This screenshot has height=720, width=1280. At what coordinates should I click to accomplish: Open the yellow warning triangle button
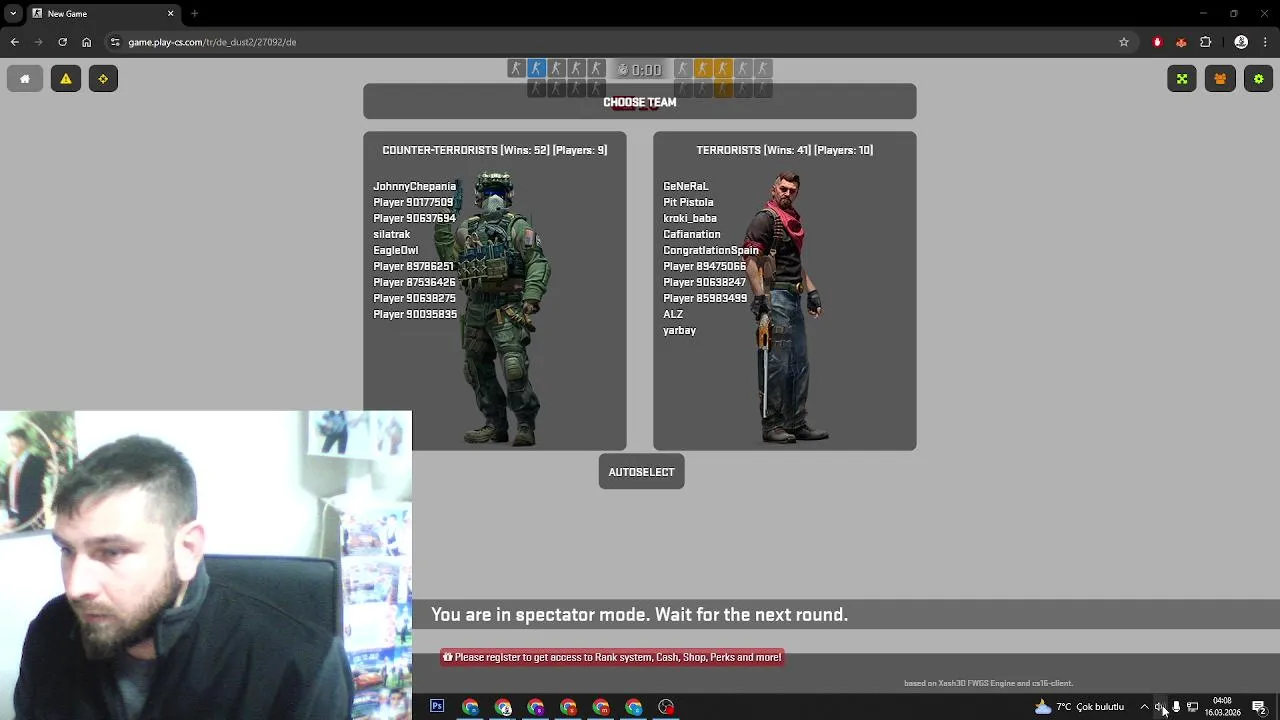pos(66,79)
